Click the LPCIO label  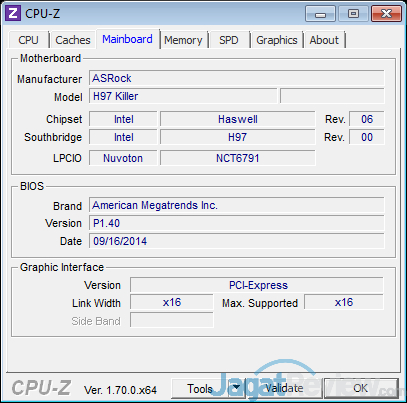(67, 158)
